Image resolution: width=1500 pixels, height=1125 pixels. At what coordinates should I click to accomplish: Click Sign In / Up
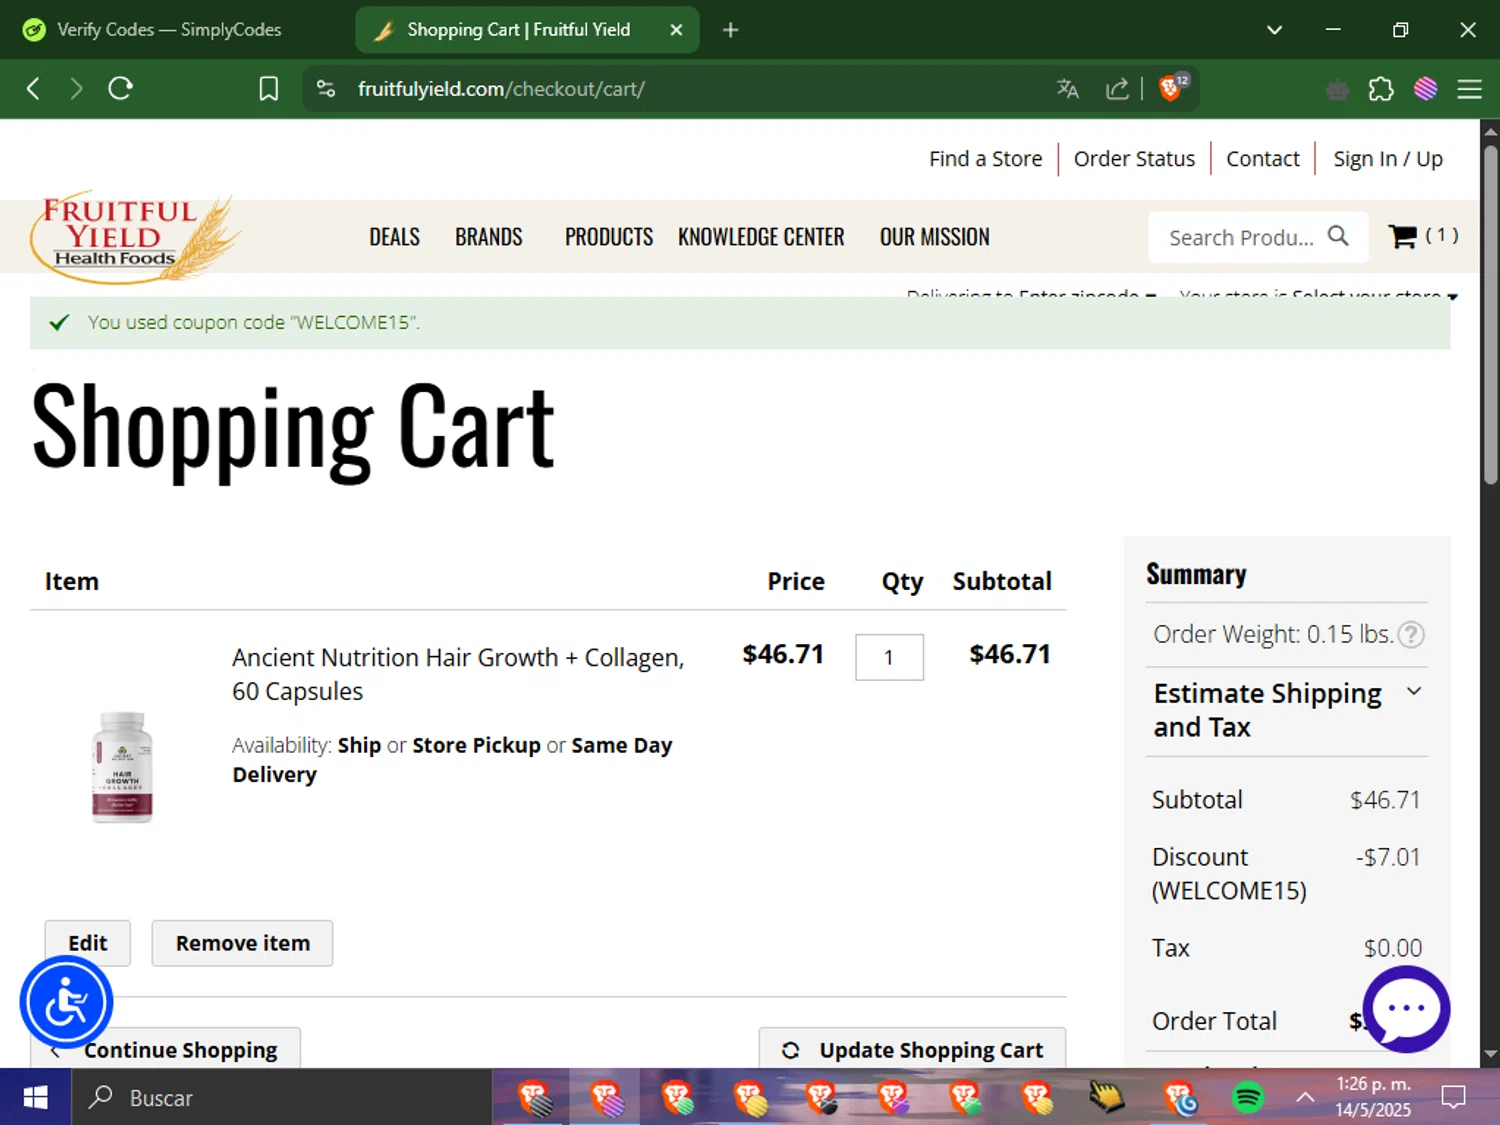point(1387,159)
